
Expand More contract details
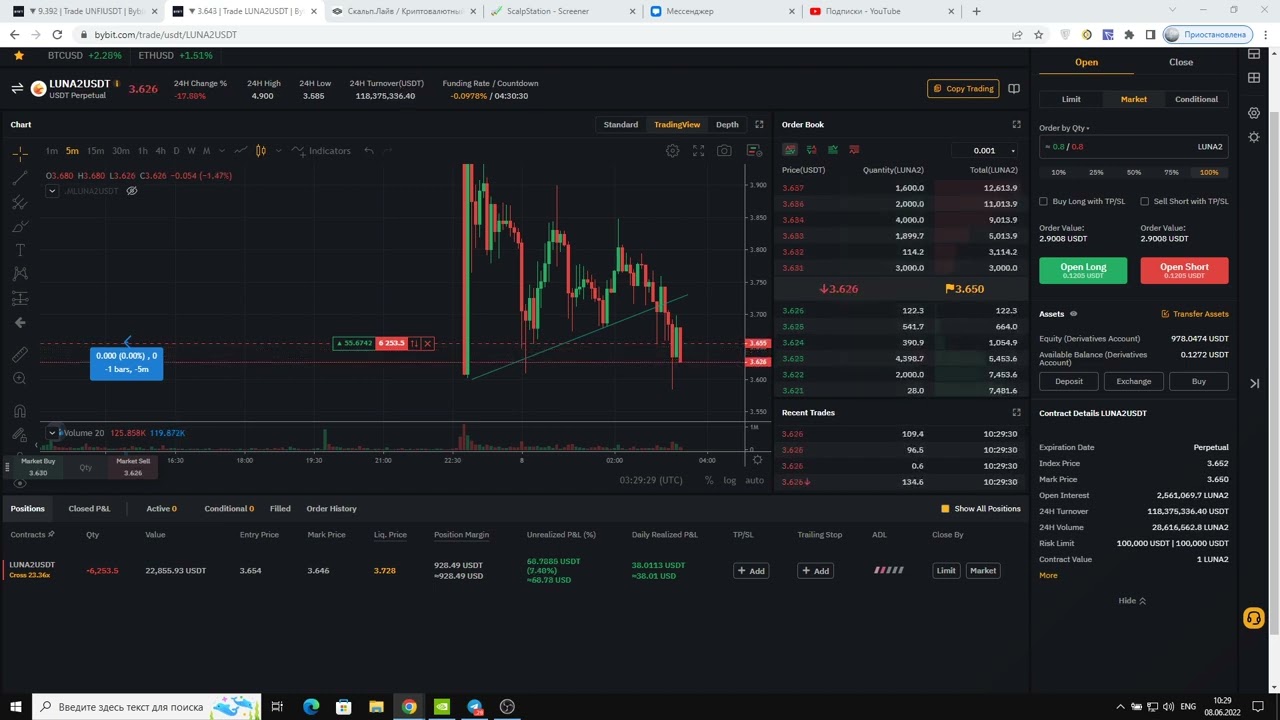point(1048,575)
